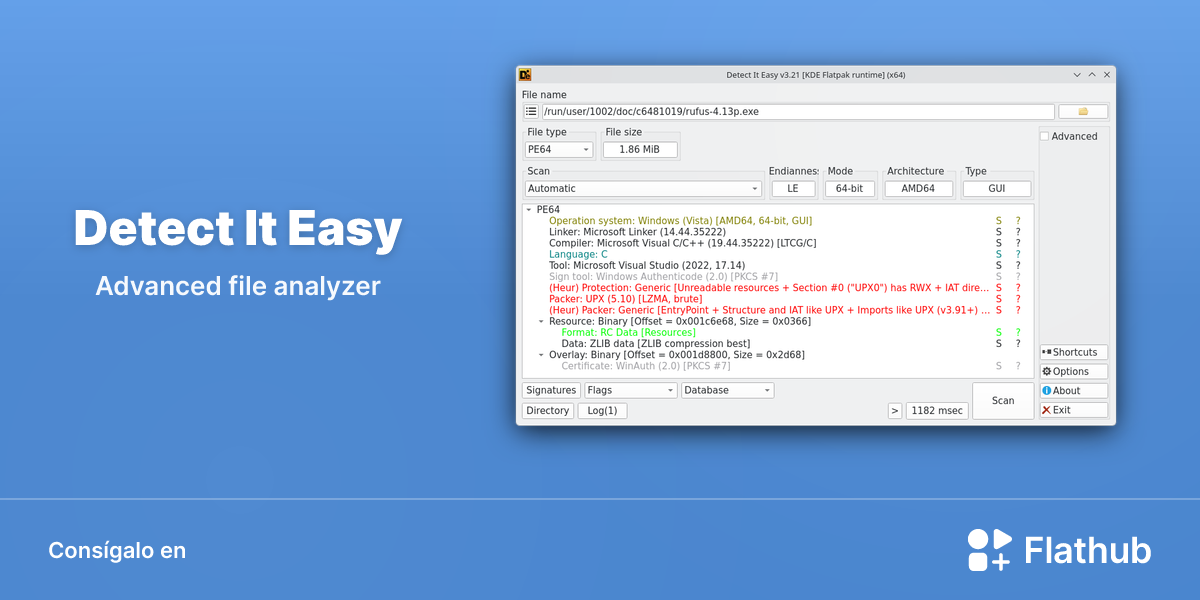Collapse the Overlay: Binary tree node
This screenshot has width=1200, height=600.
tap(541, 355)
